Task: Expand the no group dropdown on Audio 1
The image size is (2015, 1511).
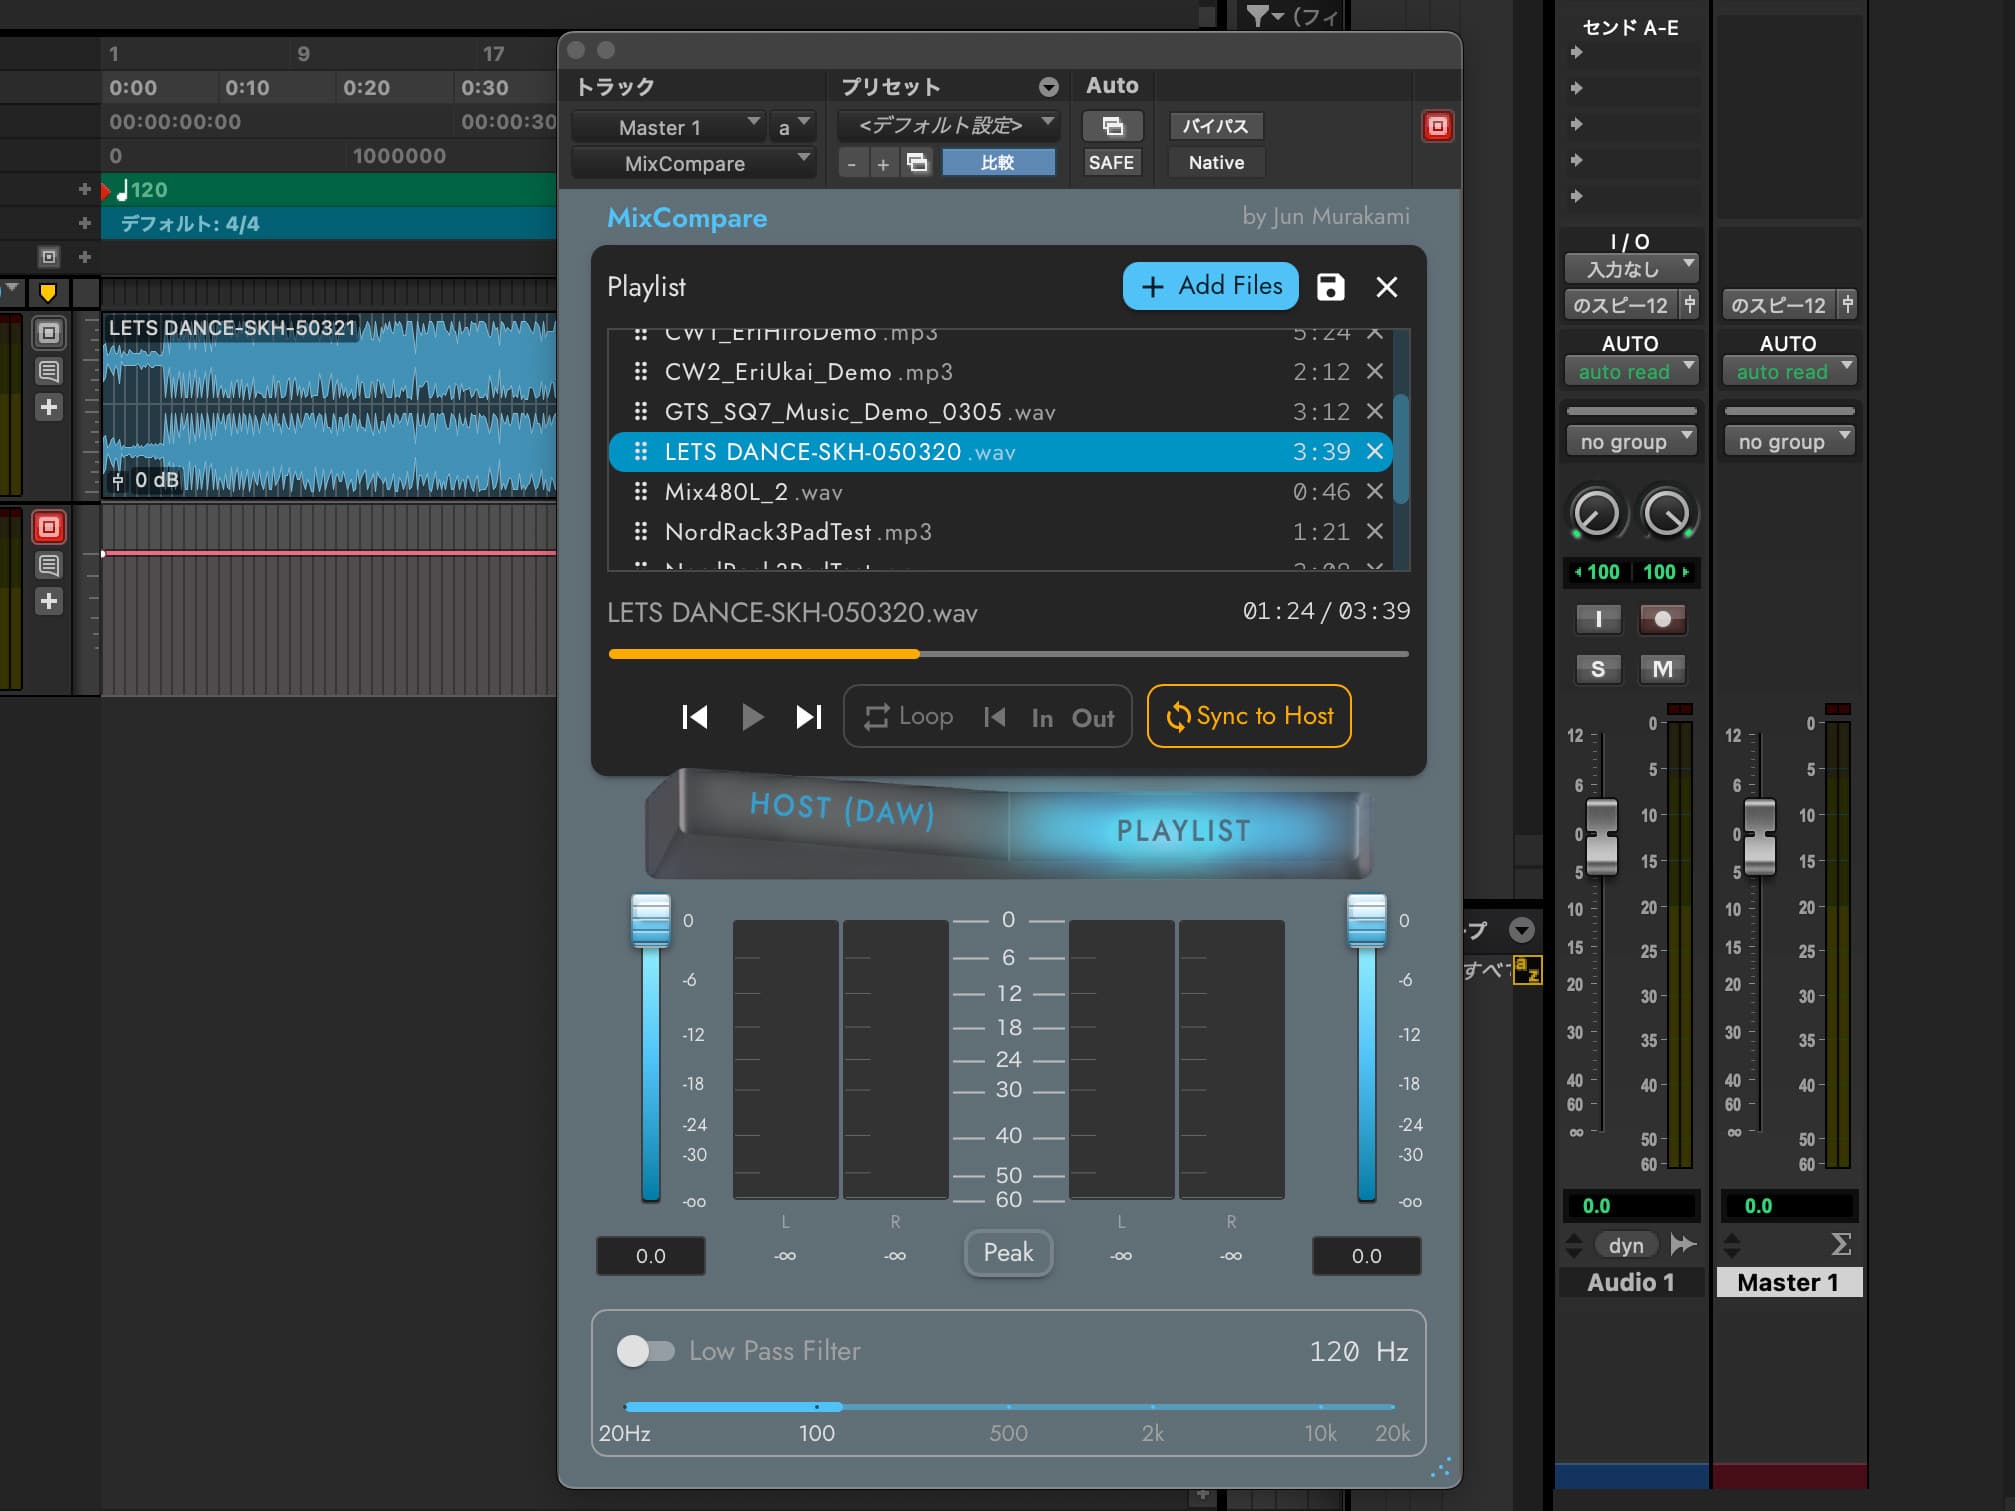Action: (1631, 440)
